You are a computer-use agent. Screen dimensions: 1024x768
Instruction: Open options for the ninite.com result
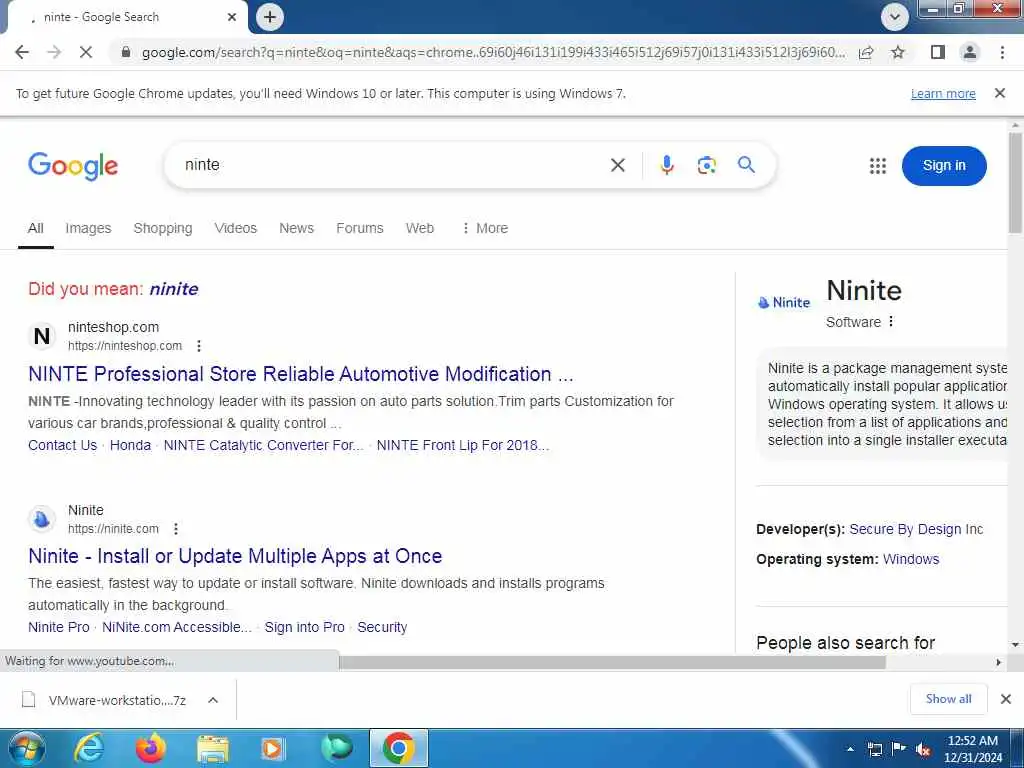point(176,529)
